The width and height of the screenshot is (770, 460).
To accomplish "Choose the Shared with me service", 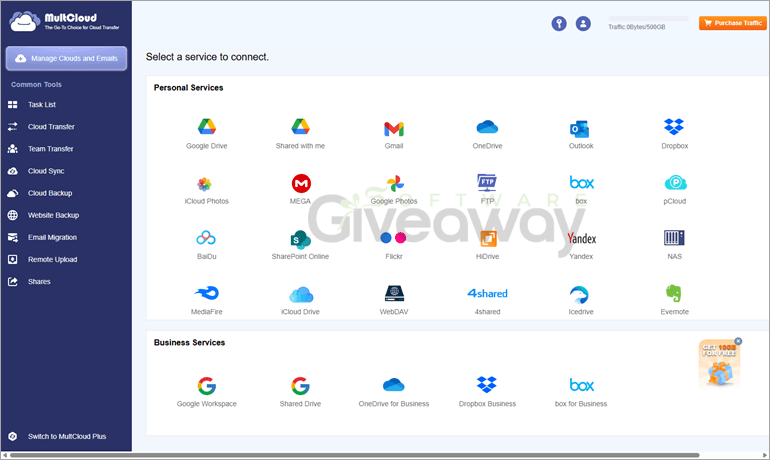I will (300, 127).
